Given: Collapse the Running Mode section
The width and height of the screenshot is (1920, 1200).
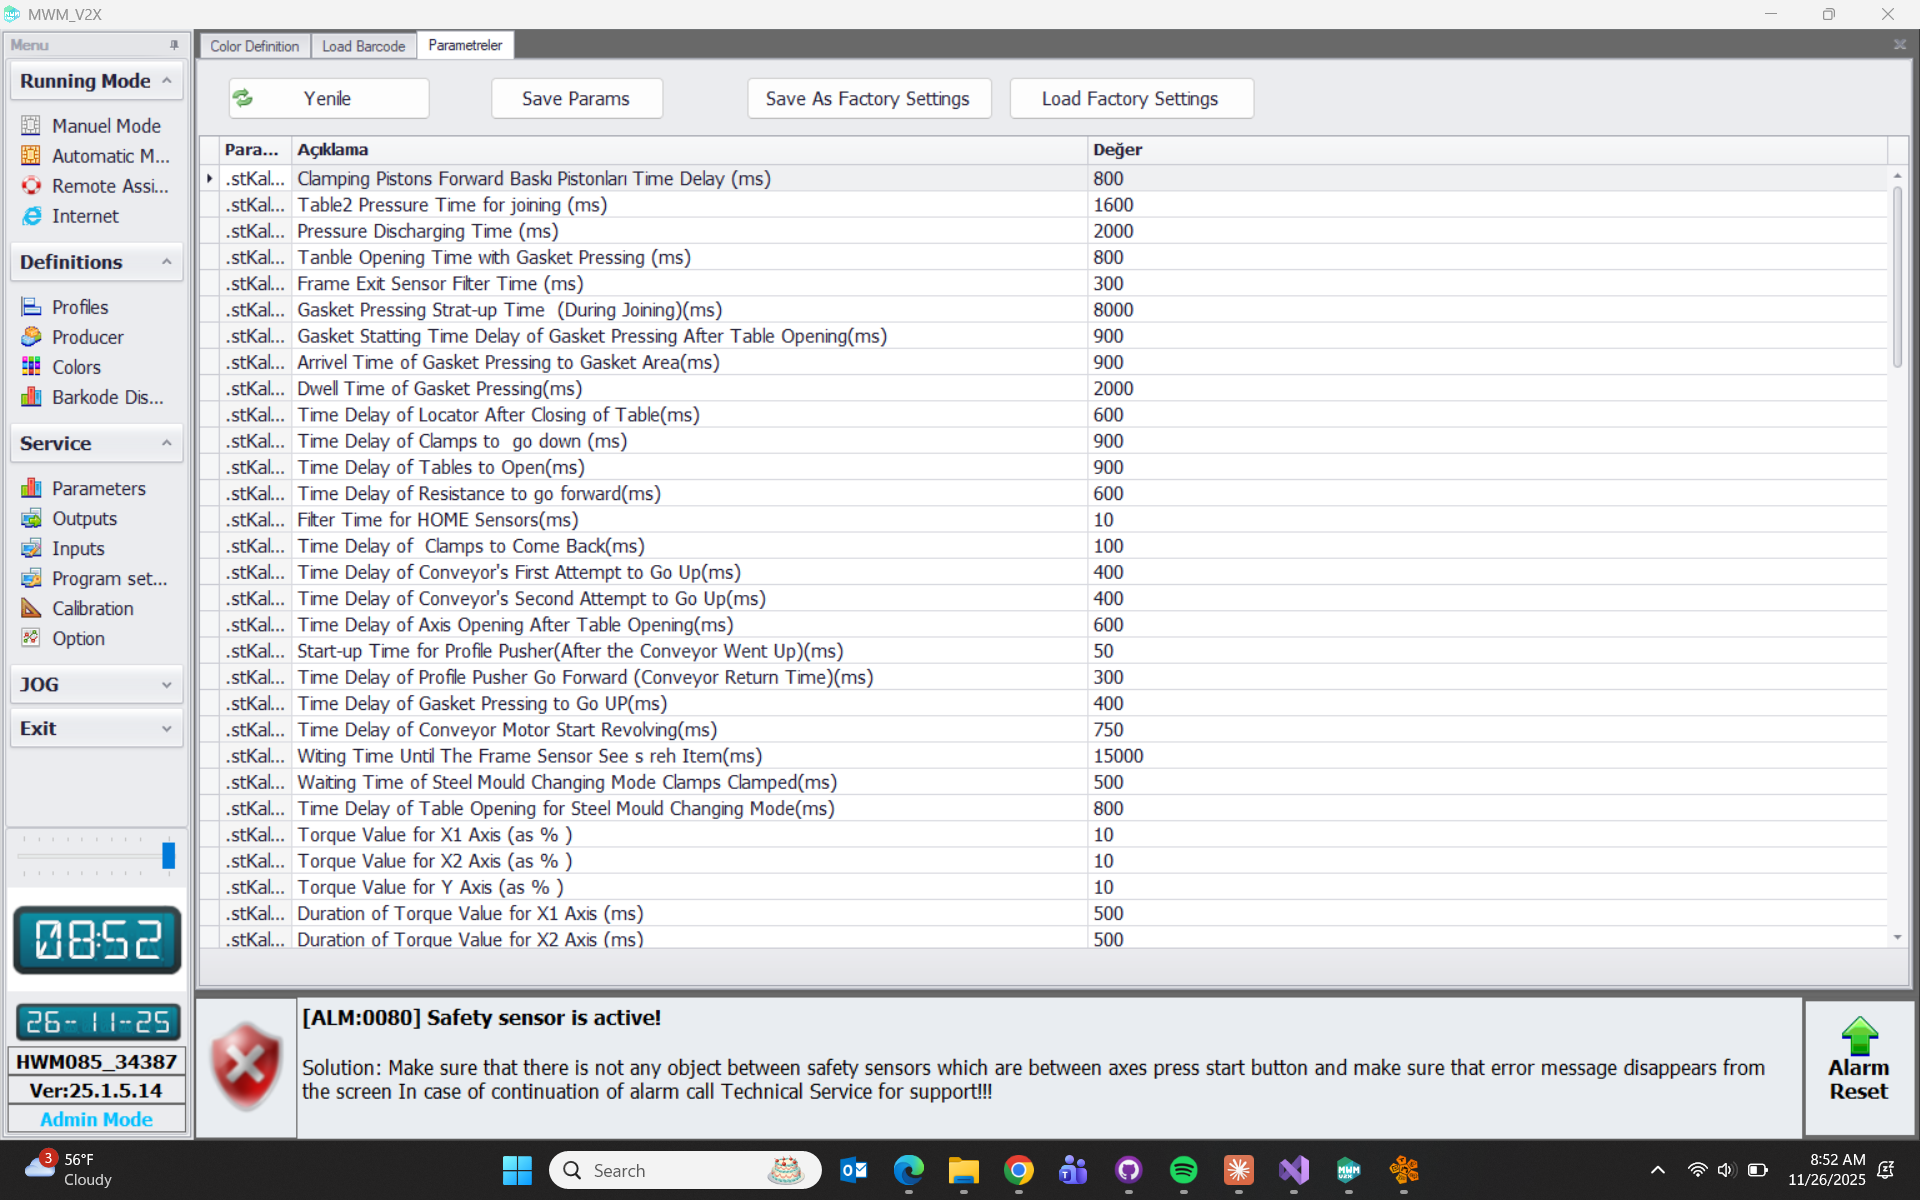Looking at the screenshot, I should click(166, 81).
